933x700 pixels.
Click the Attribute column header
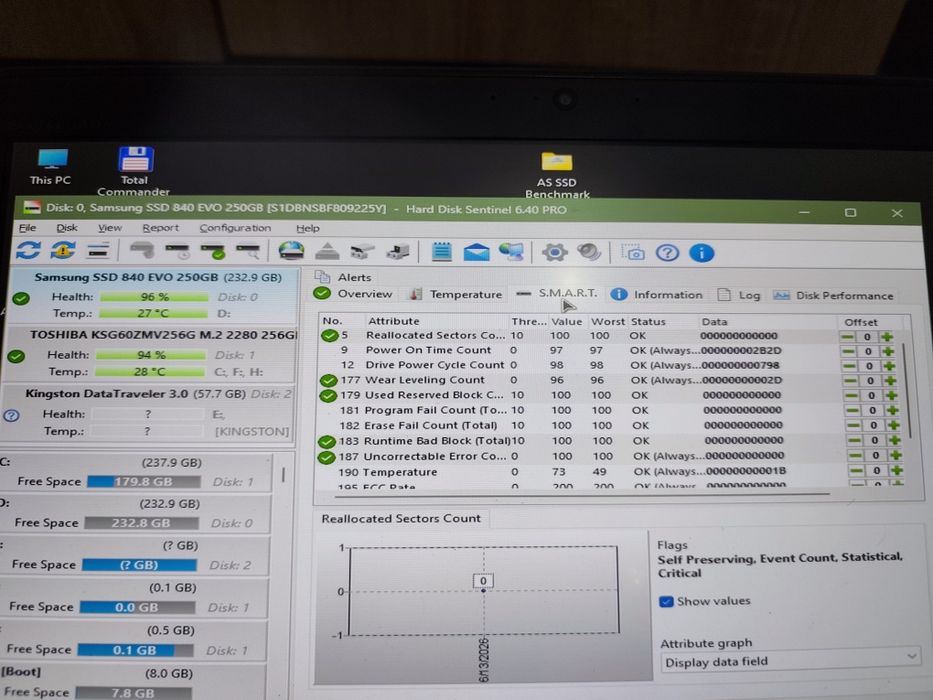[x=393, y=321]
